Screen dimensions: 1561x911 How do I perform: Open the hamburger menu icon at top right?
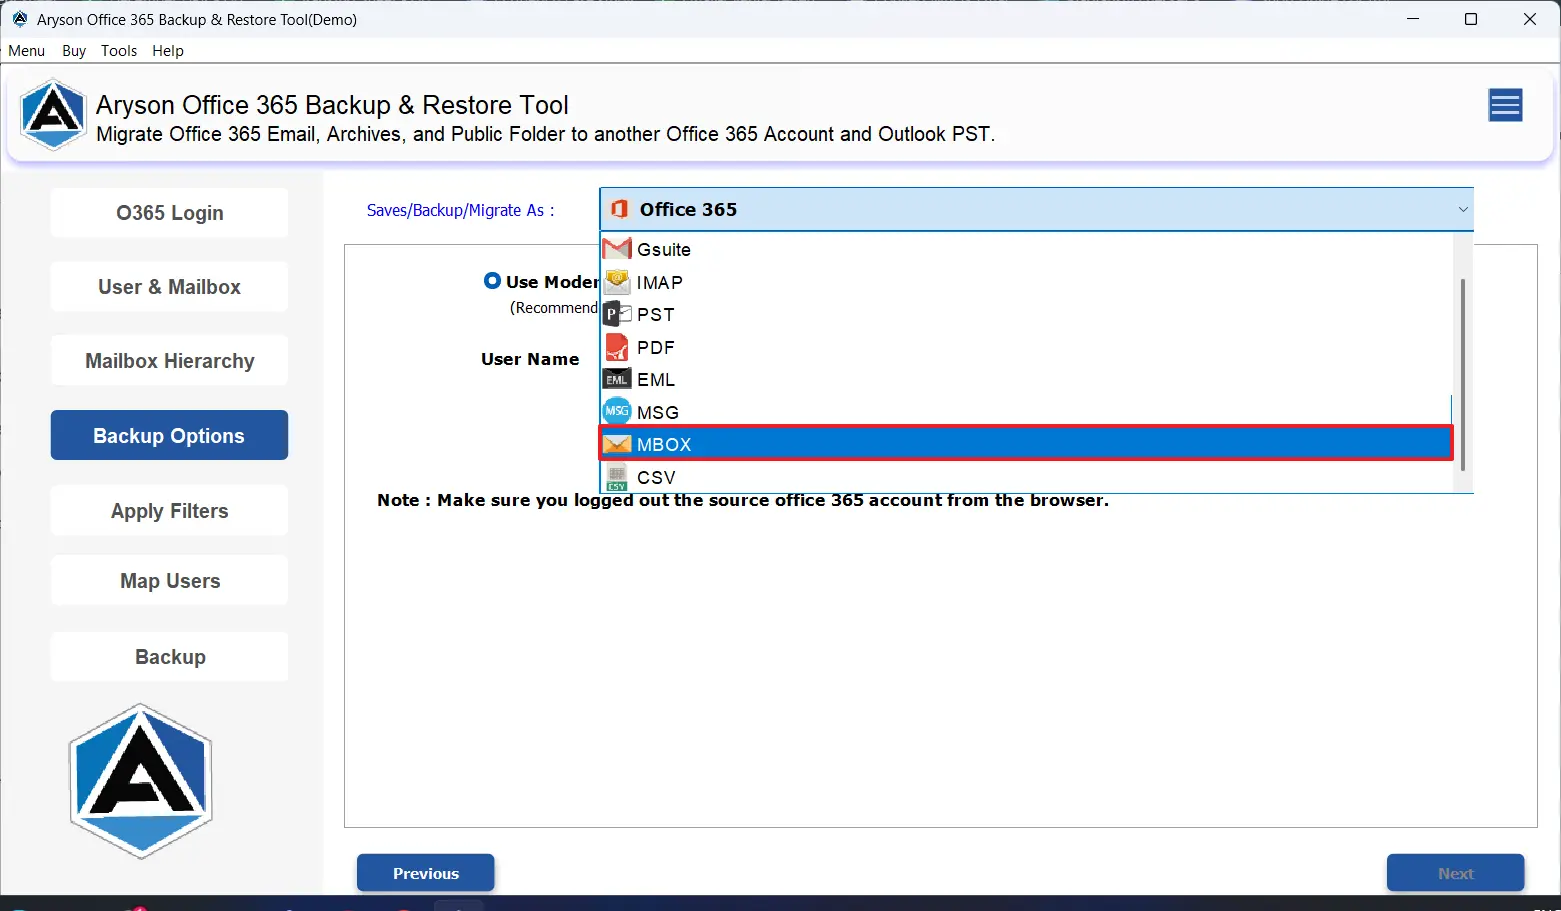click(x=1505, y=105)
